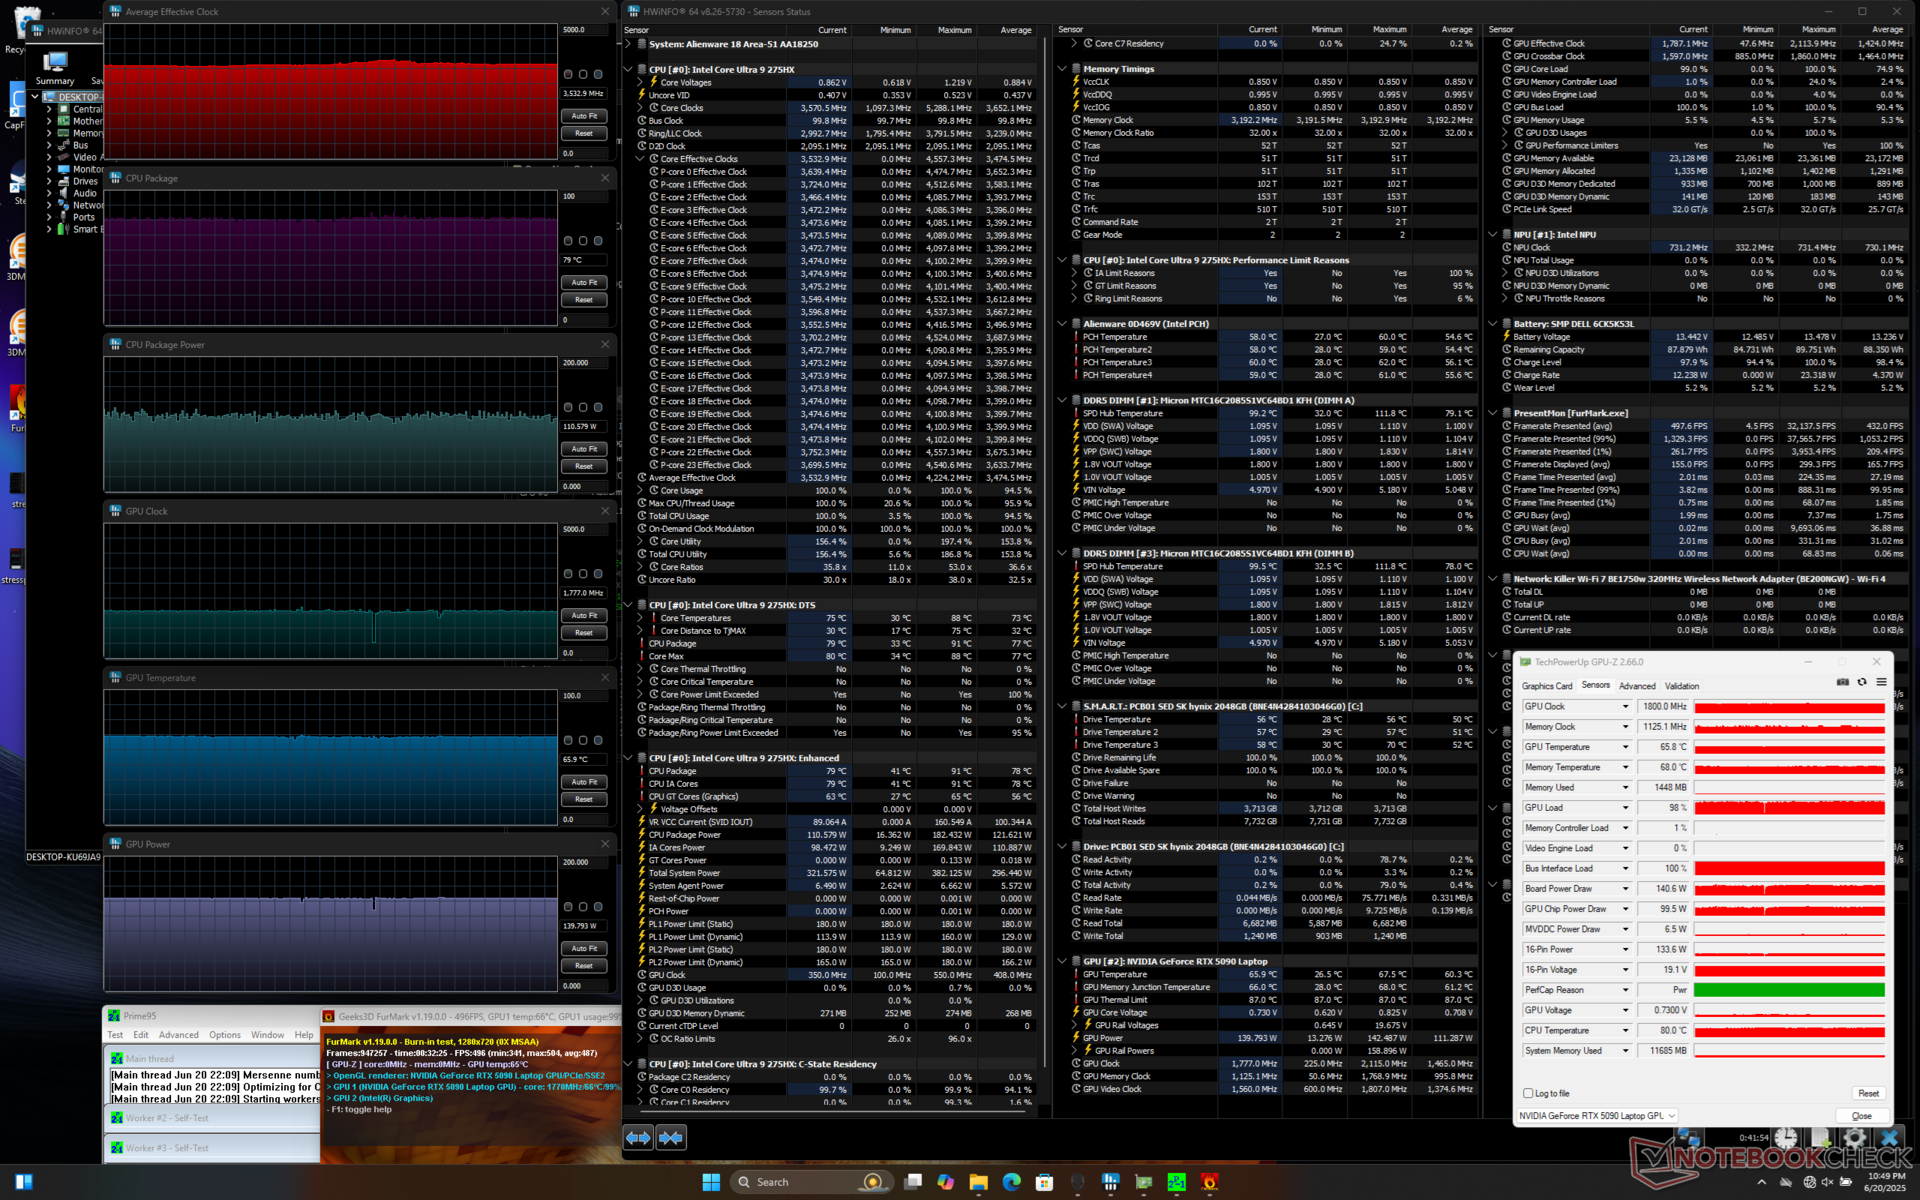Screen dimensions: 1920x1200
Task: Click HWiNFO expand columns arrows button
Action: [x=638, y=1137]
